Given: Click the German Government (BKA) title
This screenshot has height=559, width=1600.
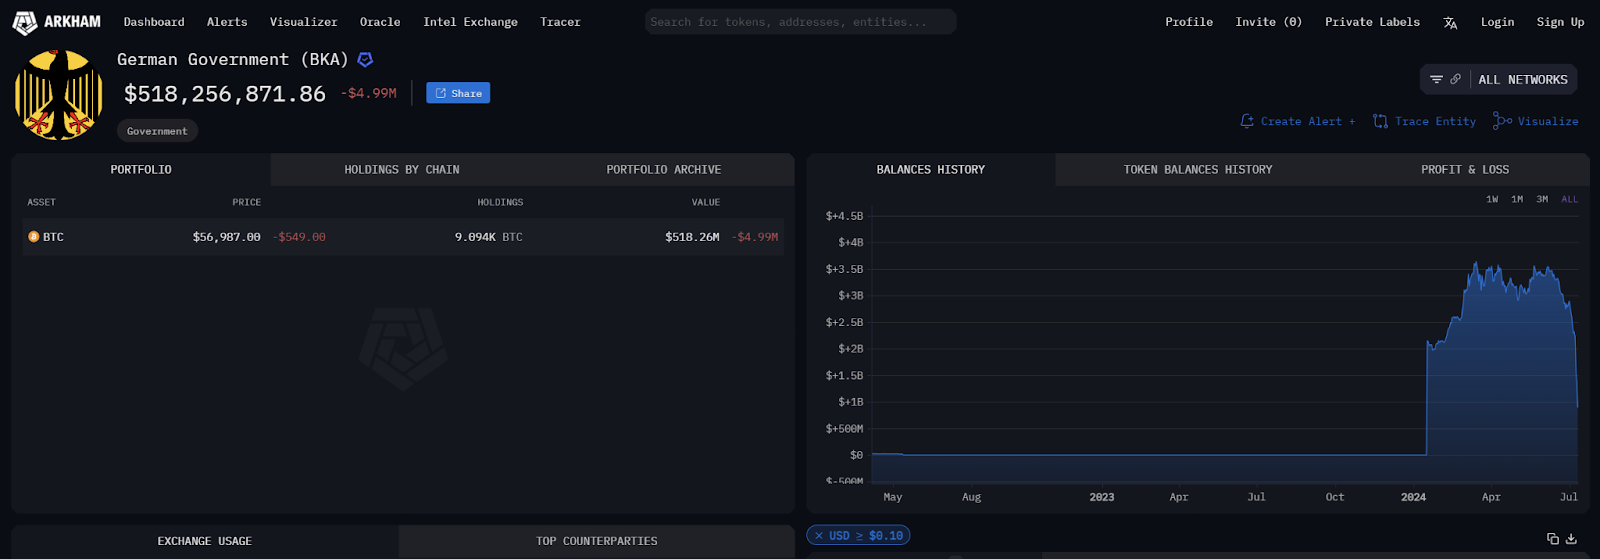Looking at the screenshot, I should pos(233,60).
